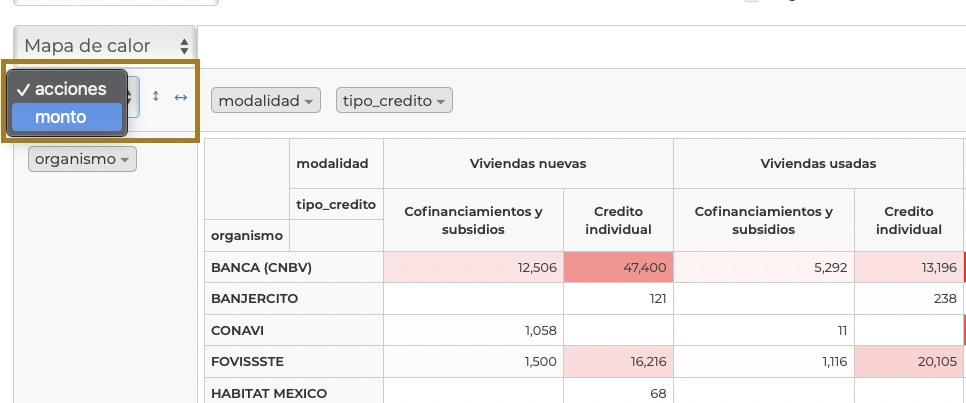Click the organismo header cell in the table
Screen dimensions: 966x403
tap(246, 235)
